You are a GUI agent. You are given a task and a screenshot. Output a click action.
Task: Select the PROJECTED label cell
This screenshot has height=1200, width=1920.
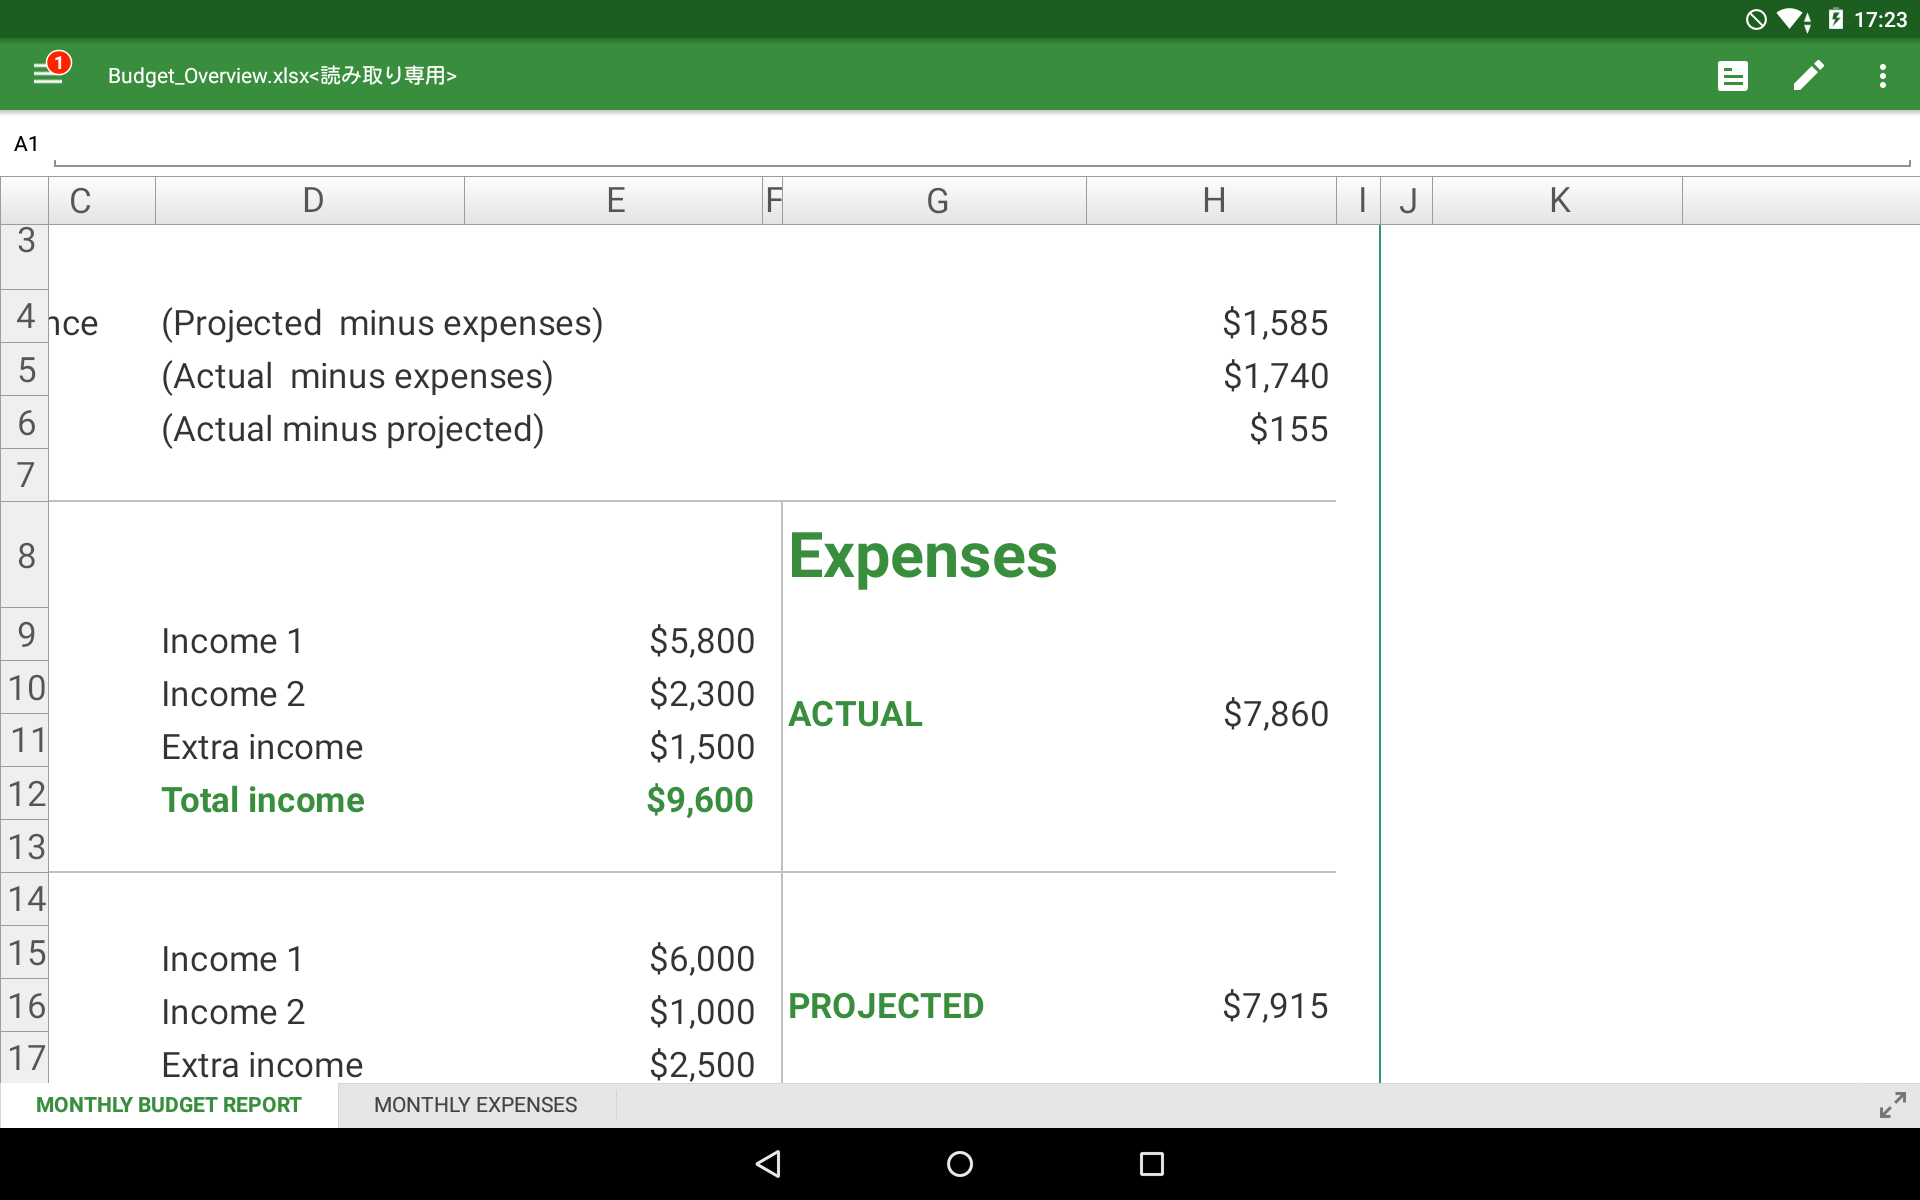[x=886, y=1006]
